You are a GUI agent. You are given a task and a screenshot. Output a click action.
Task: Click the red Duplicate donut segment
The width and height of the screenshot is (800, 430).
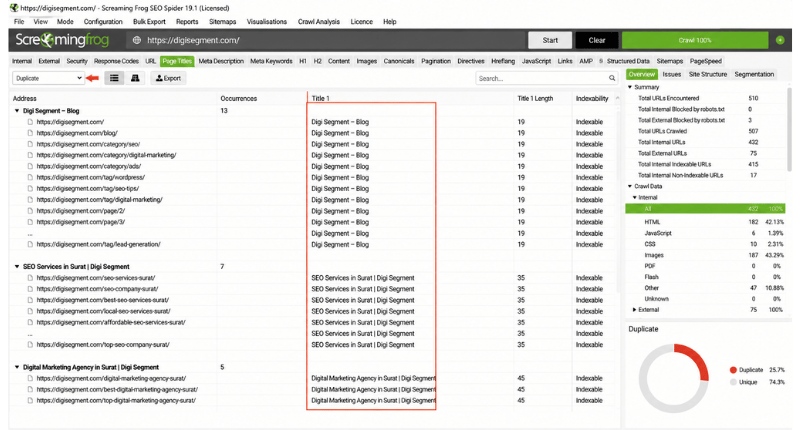pos(696,360)
